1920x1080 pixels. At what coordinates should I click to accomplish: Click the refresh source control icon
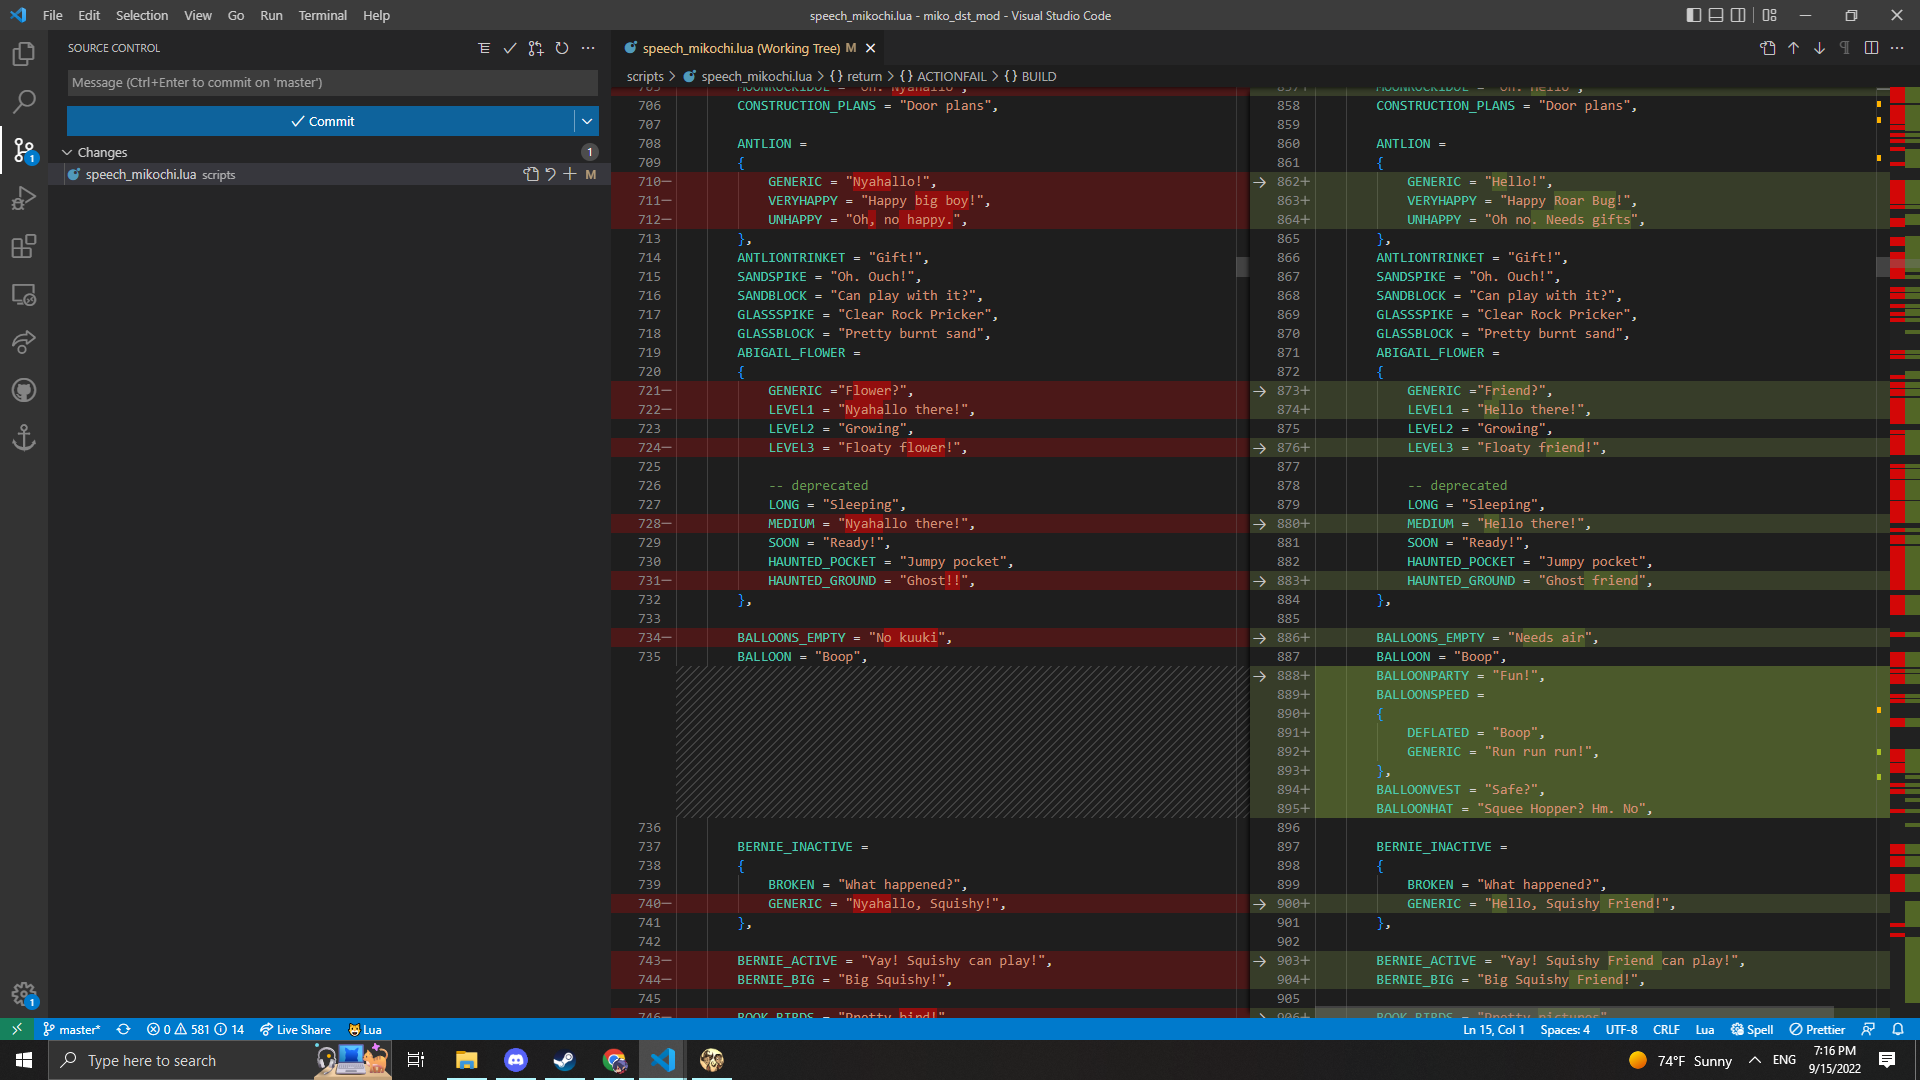(562, 48)
